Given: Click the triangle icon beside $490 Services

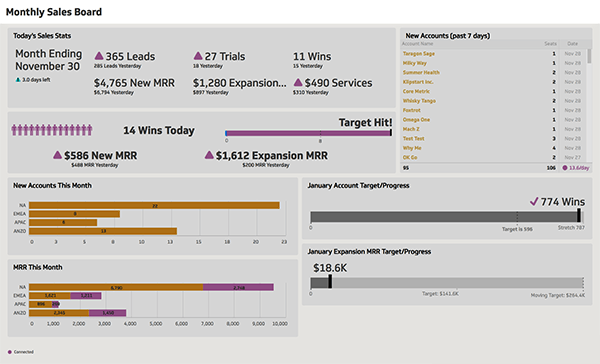Looking at the screenshot, I should (x=298, y=82).
